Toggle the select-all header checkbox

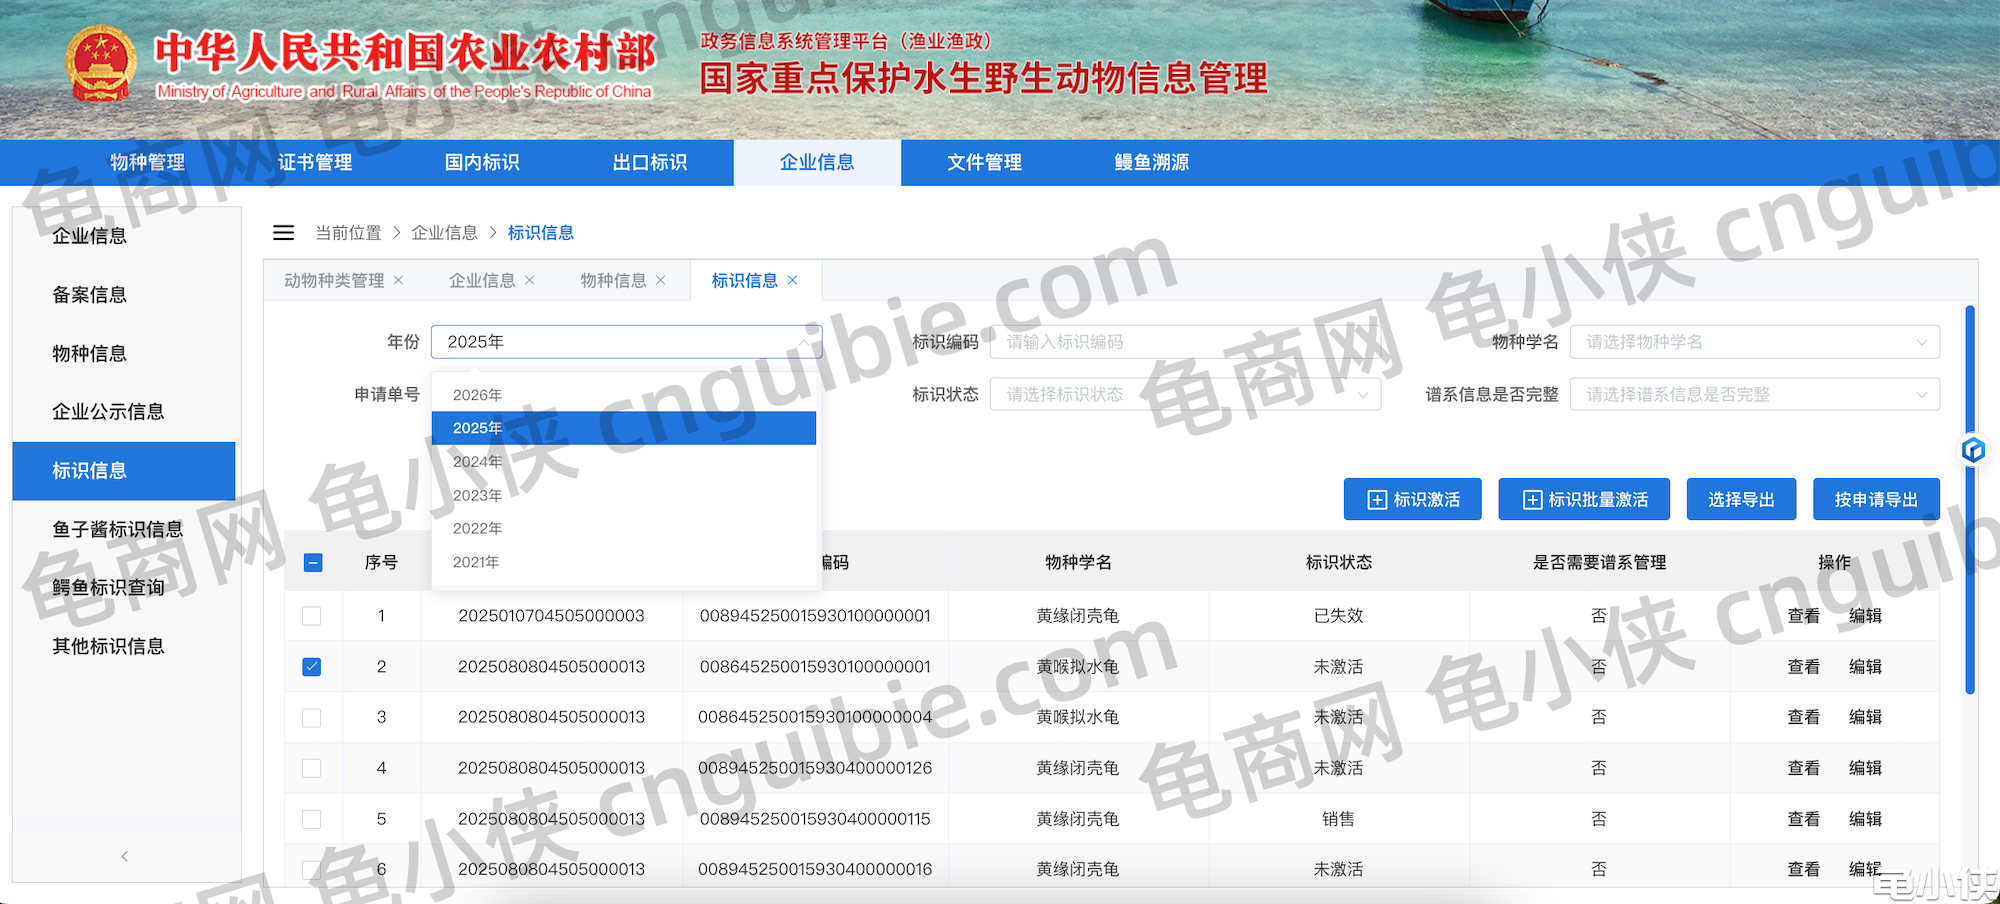(x=312, y=563)
